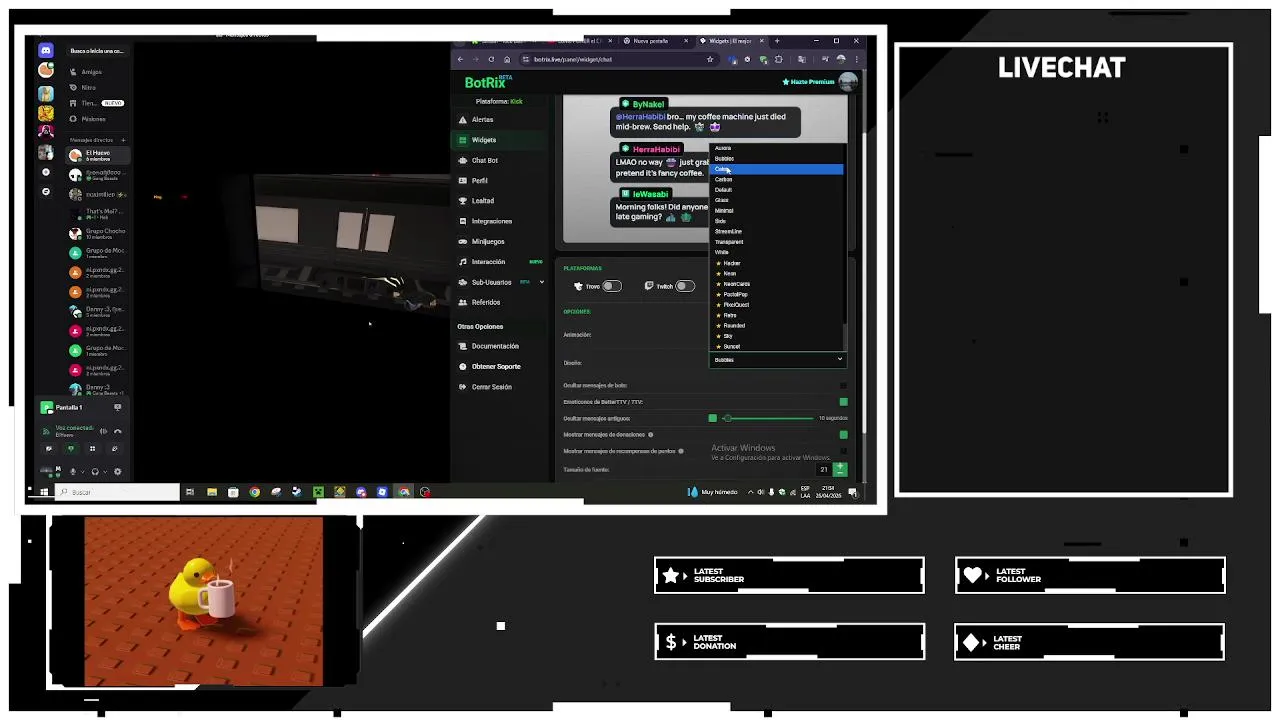This screenshot has height=720, width=1280.
Task: Open microphone options arrow in Discord
Action: tap(81, 472)
